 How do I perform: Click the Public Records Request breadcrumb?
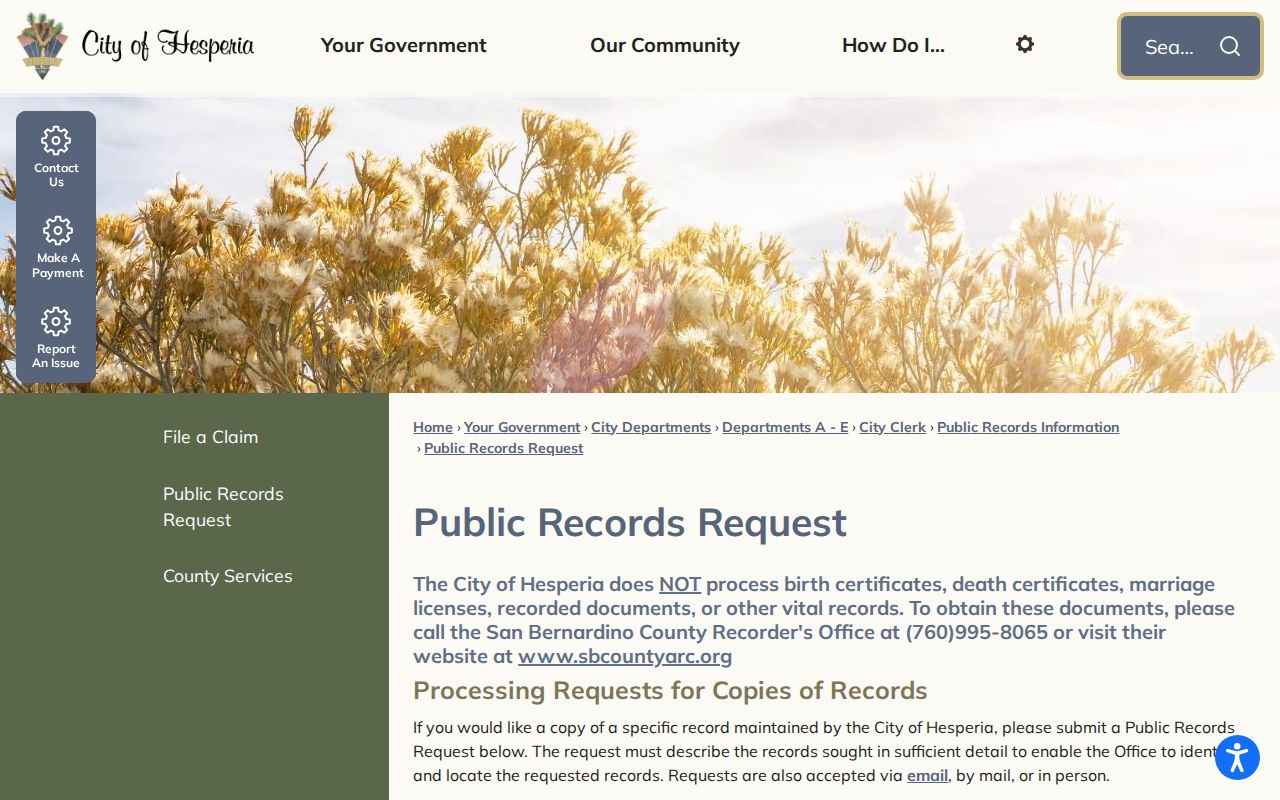click(503, 448)
